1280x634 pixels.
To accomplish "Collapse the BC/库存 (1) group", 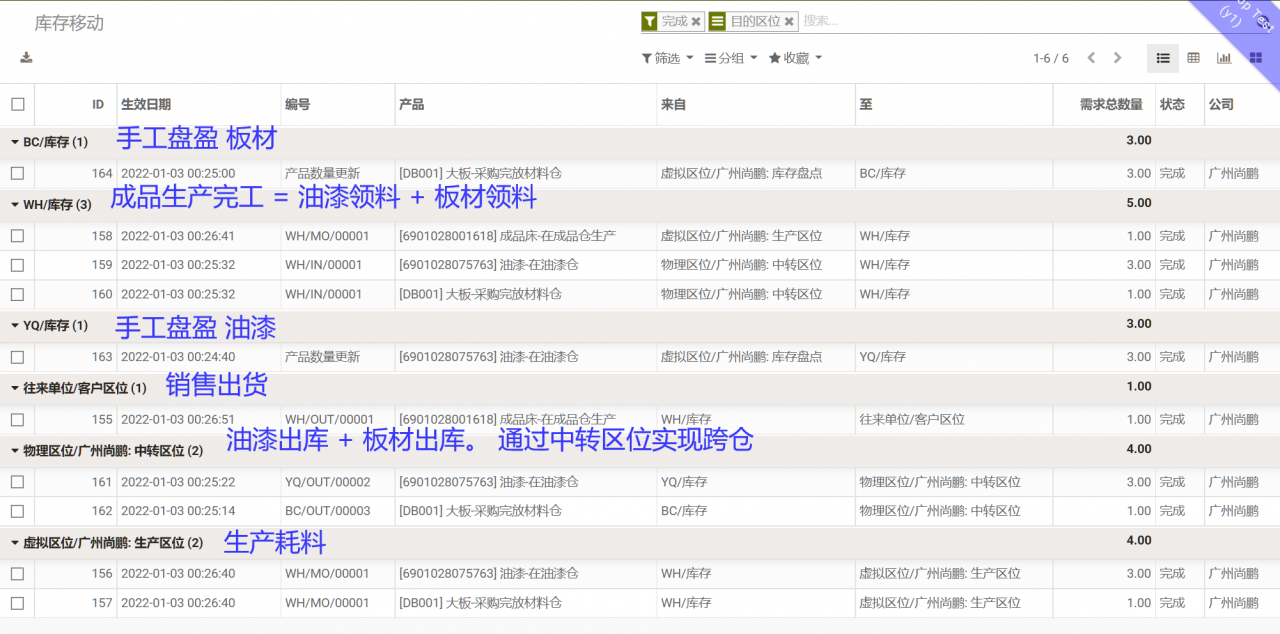I will pos(49,142).
